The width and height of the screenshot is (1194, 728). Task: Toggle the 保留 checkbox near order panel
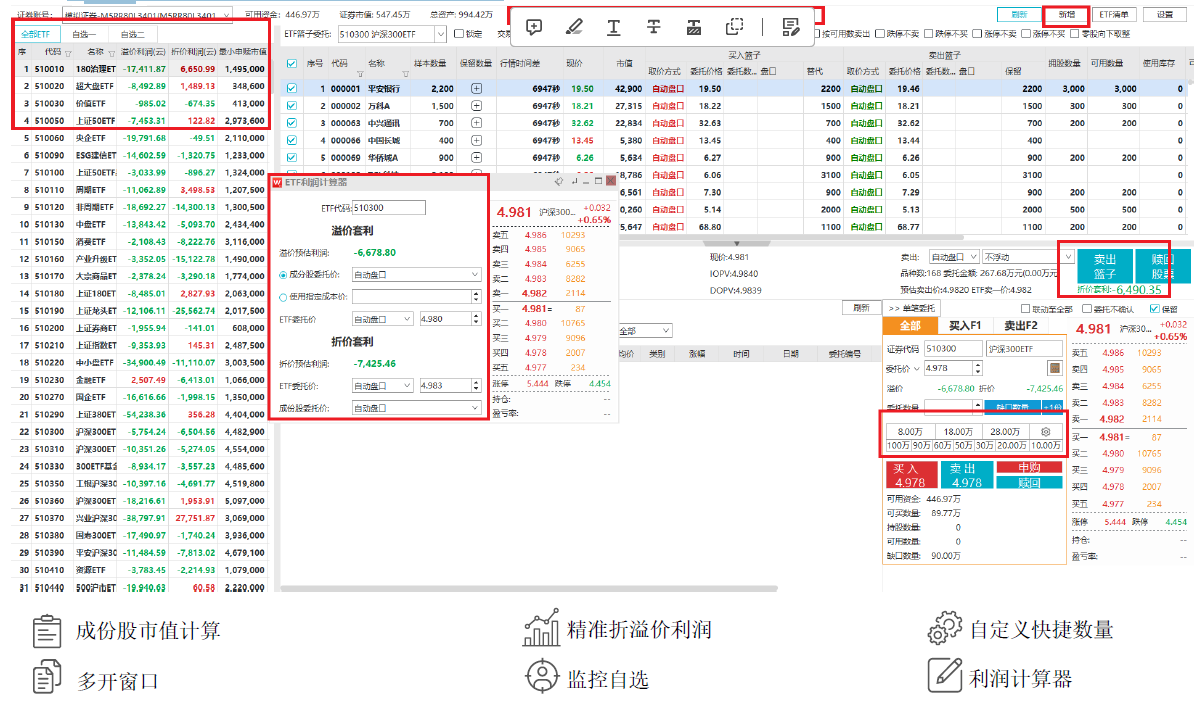1154,308
